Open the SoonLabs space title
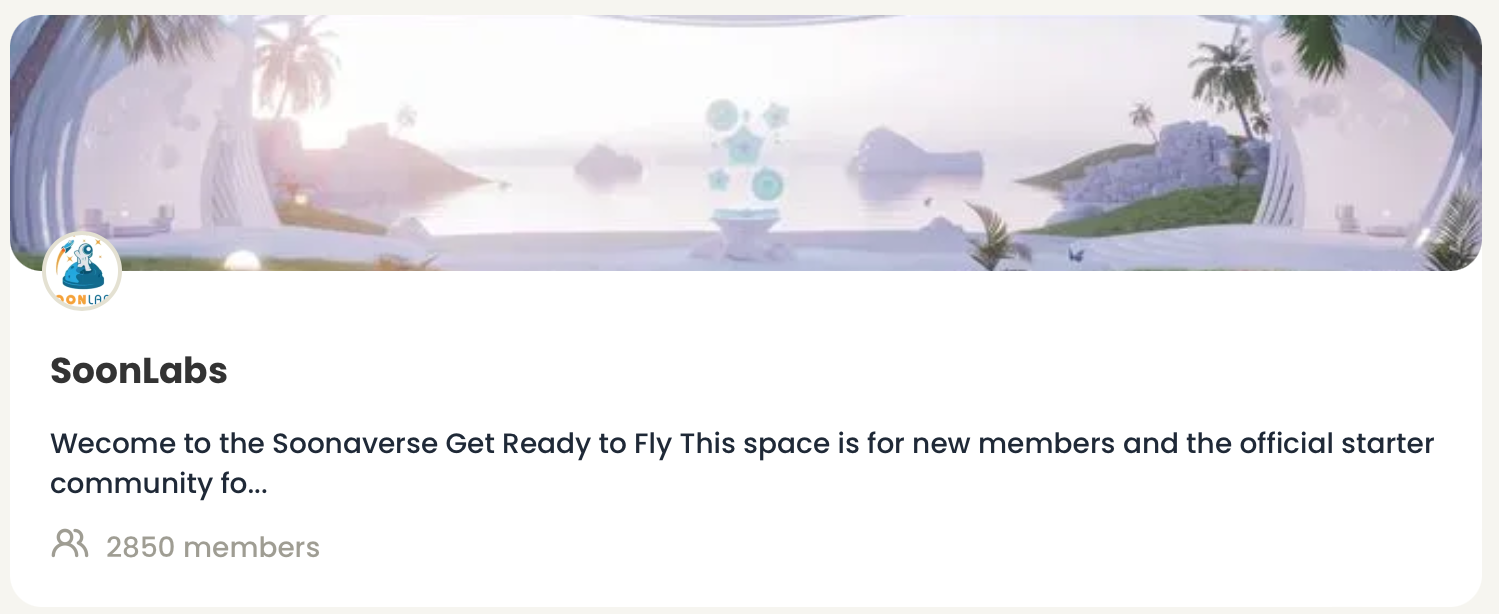Image resolution: width=1499 pixels, height=614 pixels. 139,371
